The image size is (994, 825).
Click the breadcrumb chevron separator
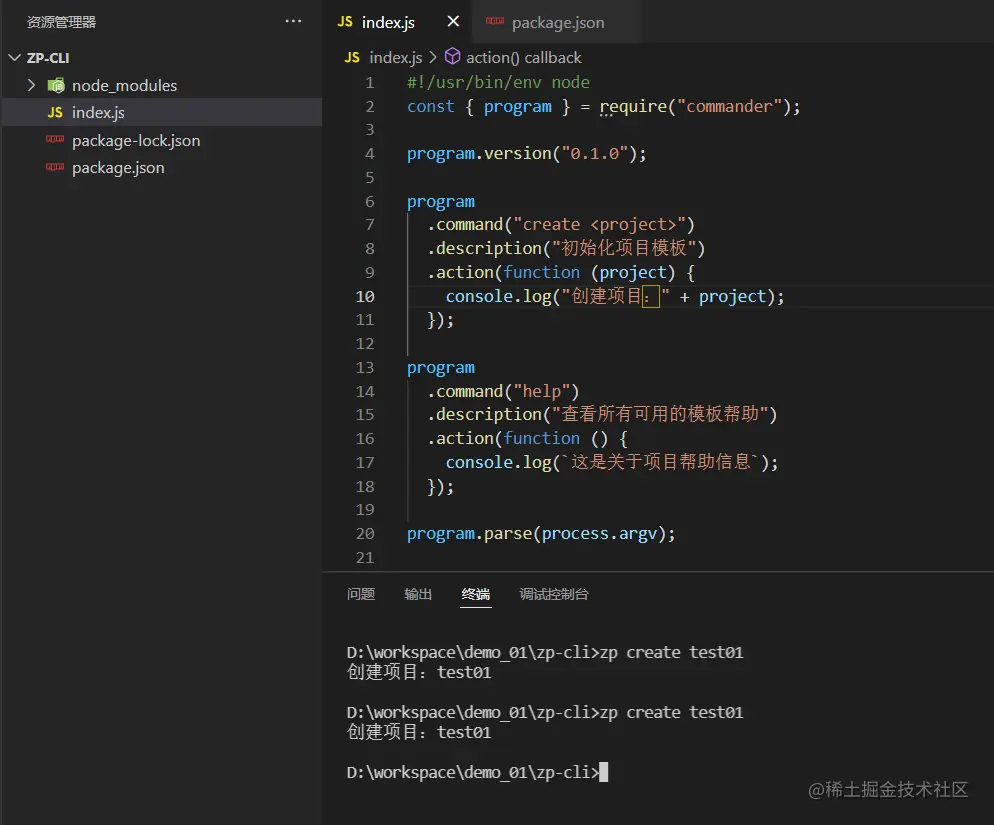point(433,57)
